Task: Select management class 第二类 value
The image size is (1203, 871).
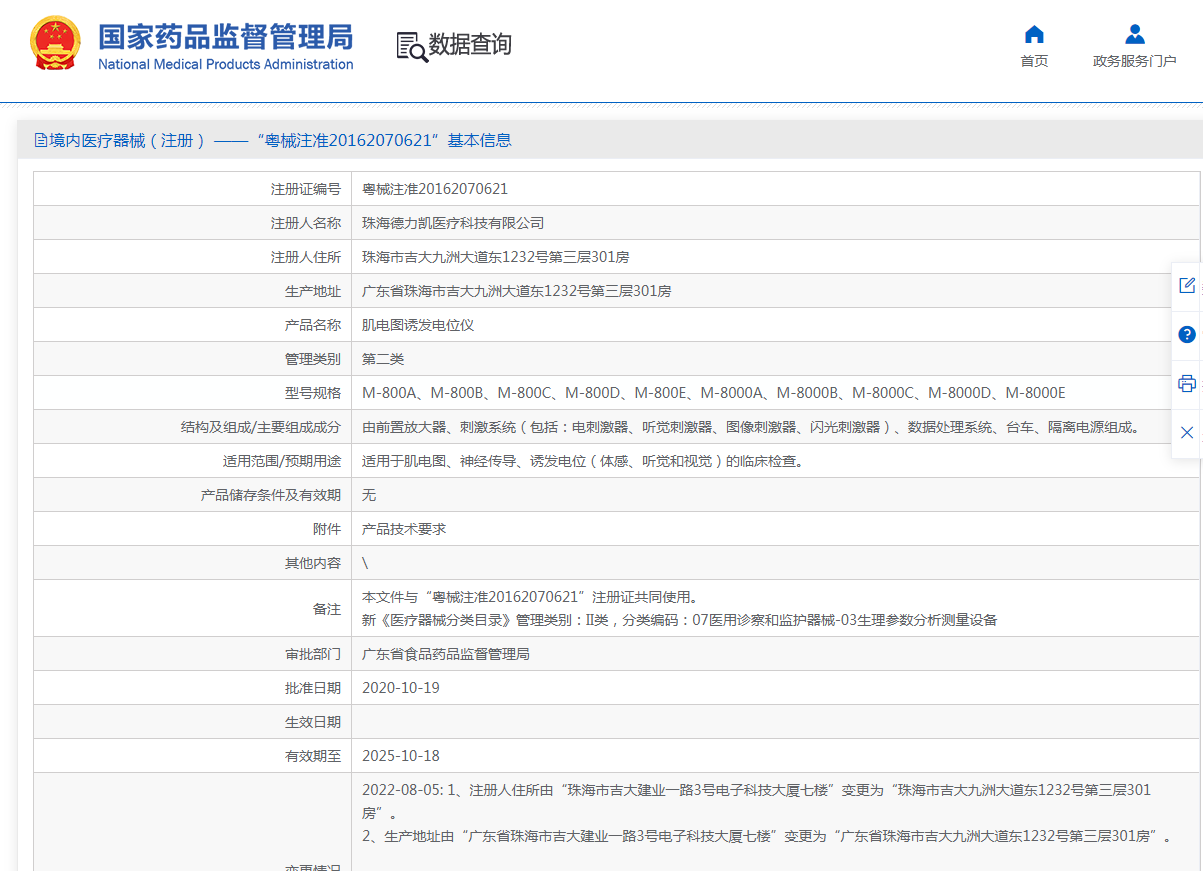Action: pyautogui.click(x=383, y=359)
